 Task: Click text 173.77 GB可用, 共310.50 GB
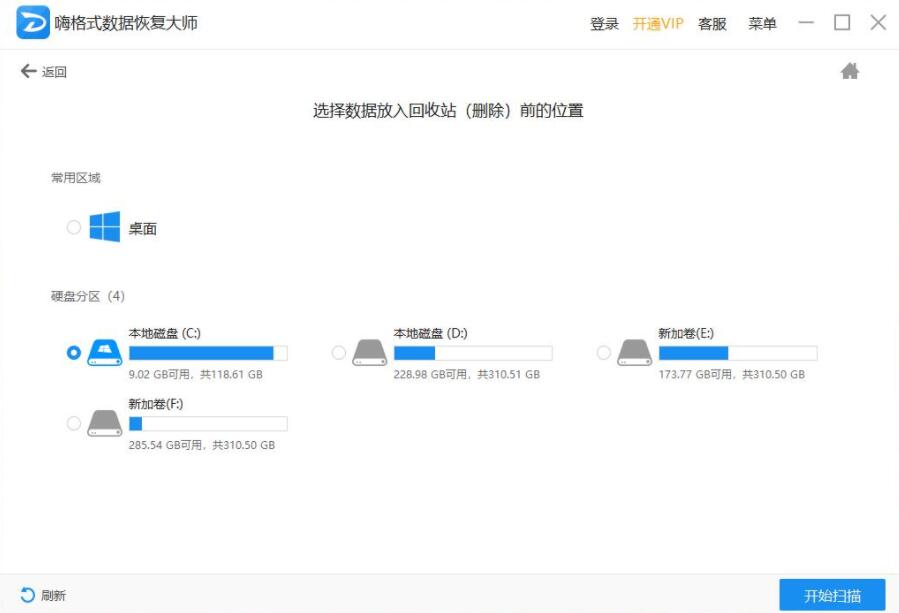[732, 374]
